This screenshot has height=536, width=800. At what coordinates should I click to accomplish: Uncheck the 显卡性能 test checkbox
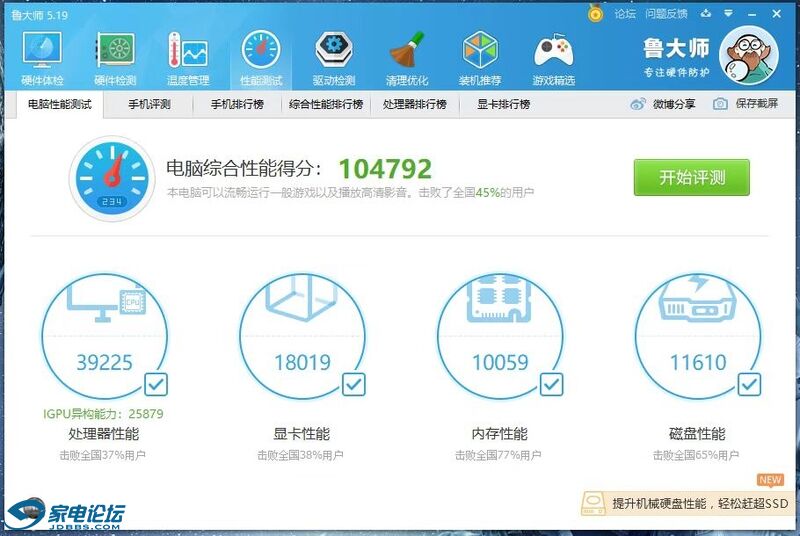pyautogui.click(x=354, y=385)
